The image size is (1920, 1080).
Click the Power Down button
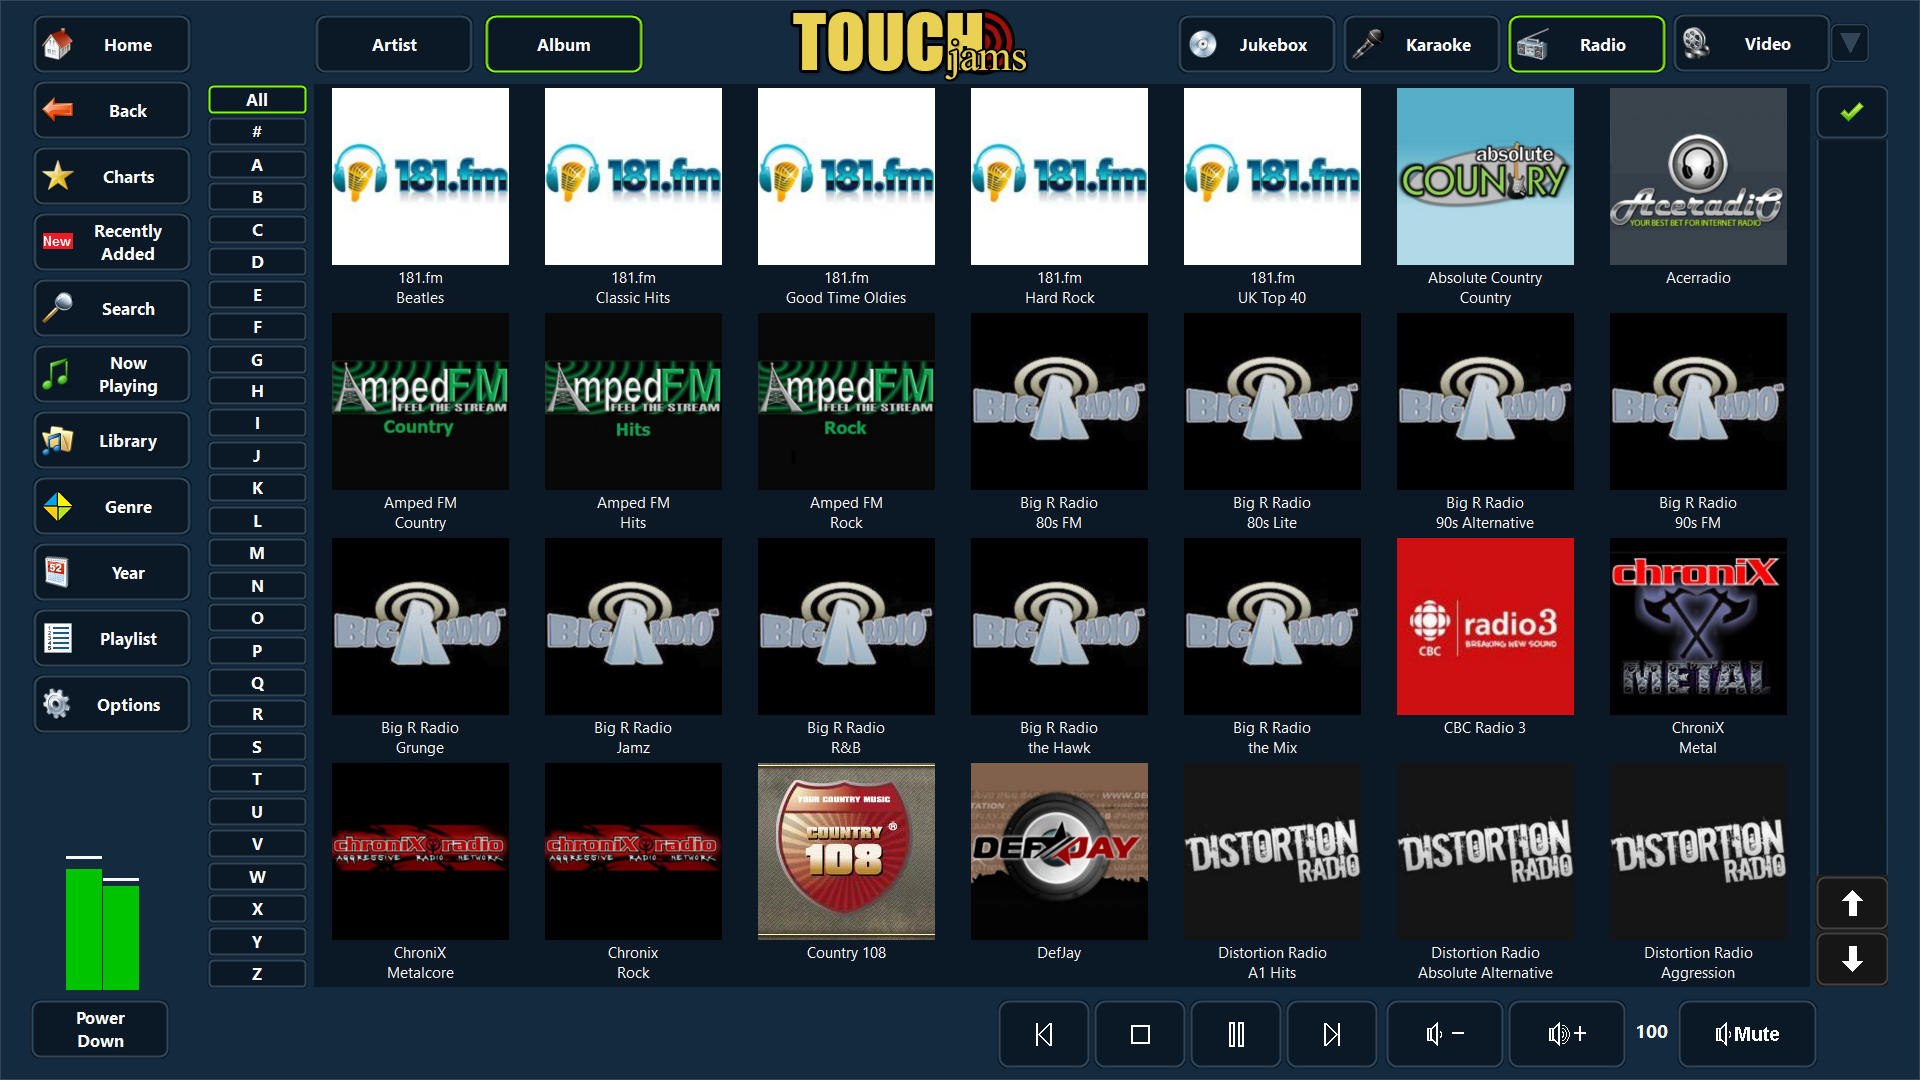(99, 1029)
